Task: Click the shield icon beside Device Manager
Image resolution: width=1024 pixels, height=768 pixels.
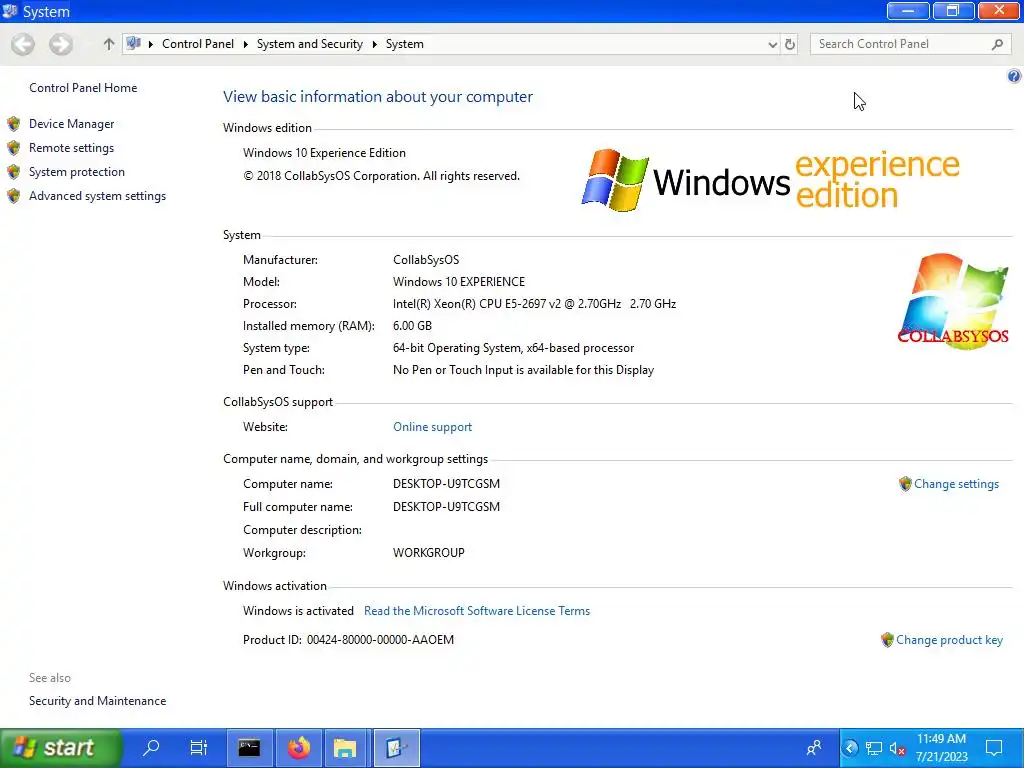Action: coord(14,123)
